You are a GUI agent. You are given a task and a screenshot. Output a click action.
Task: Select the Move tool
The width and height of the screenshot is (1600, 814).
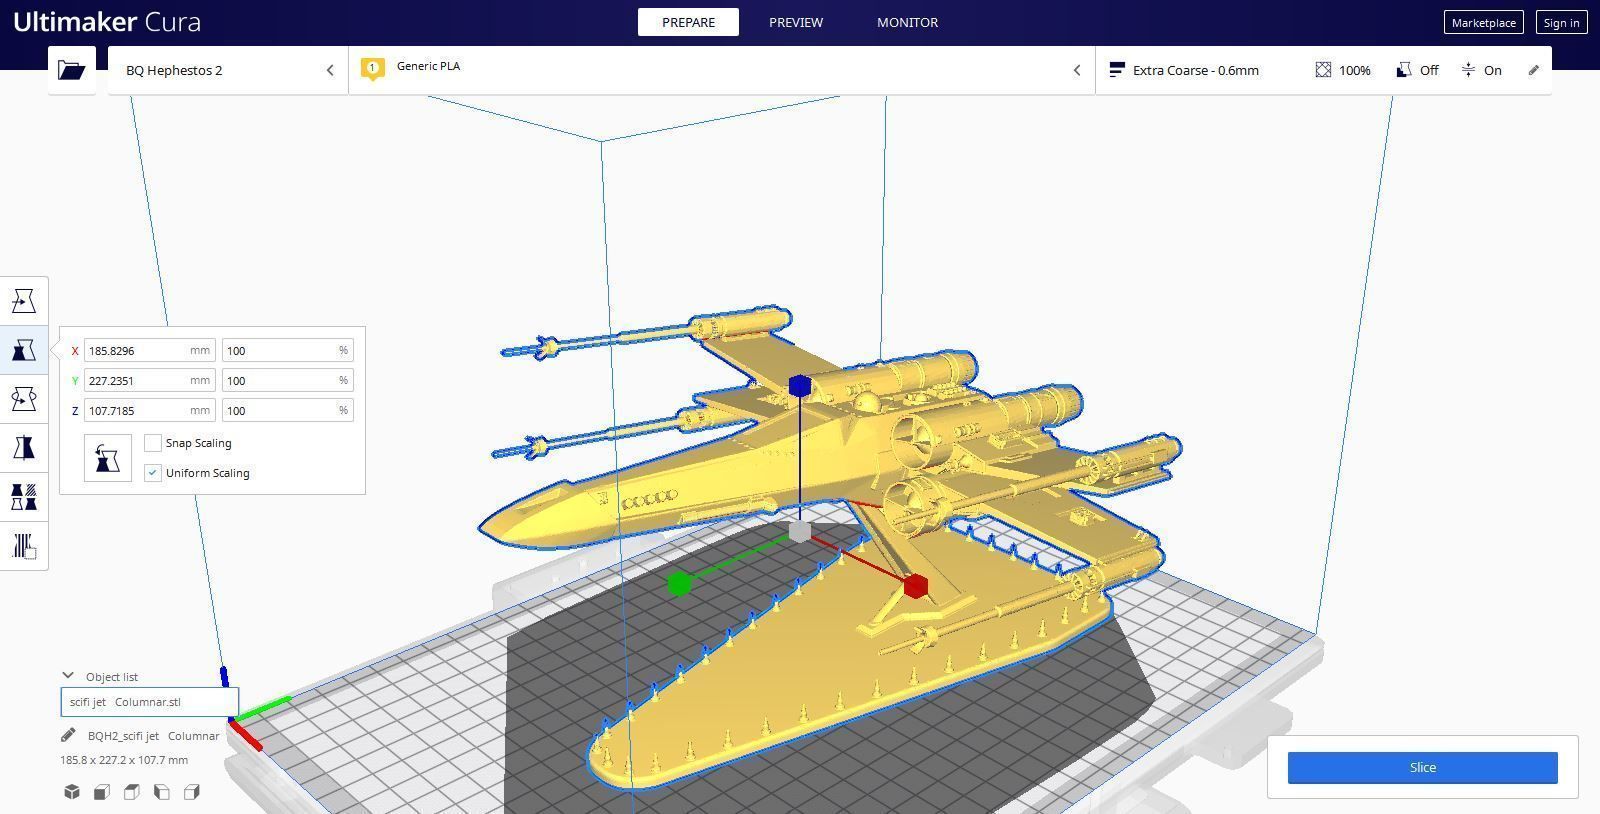click(x=24, y=301)
